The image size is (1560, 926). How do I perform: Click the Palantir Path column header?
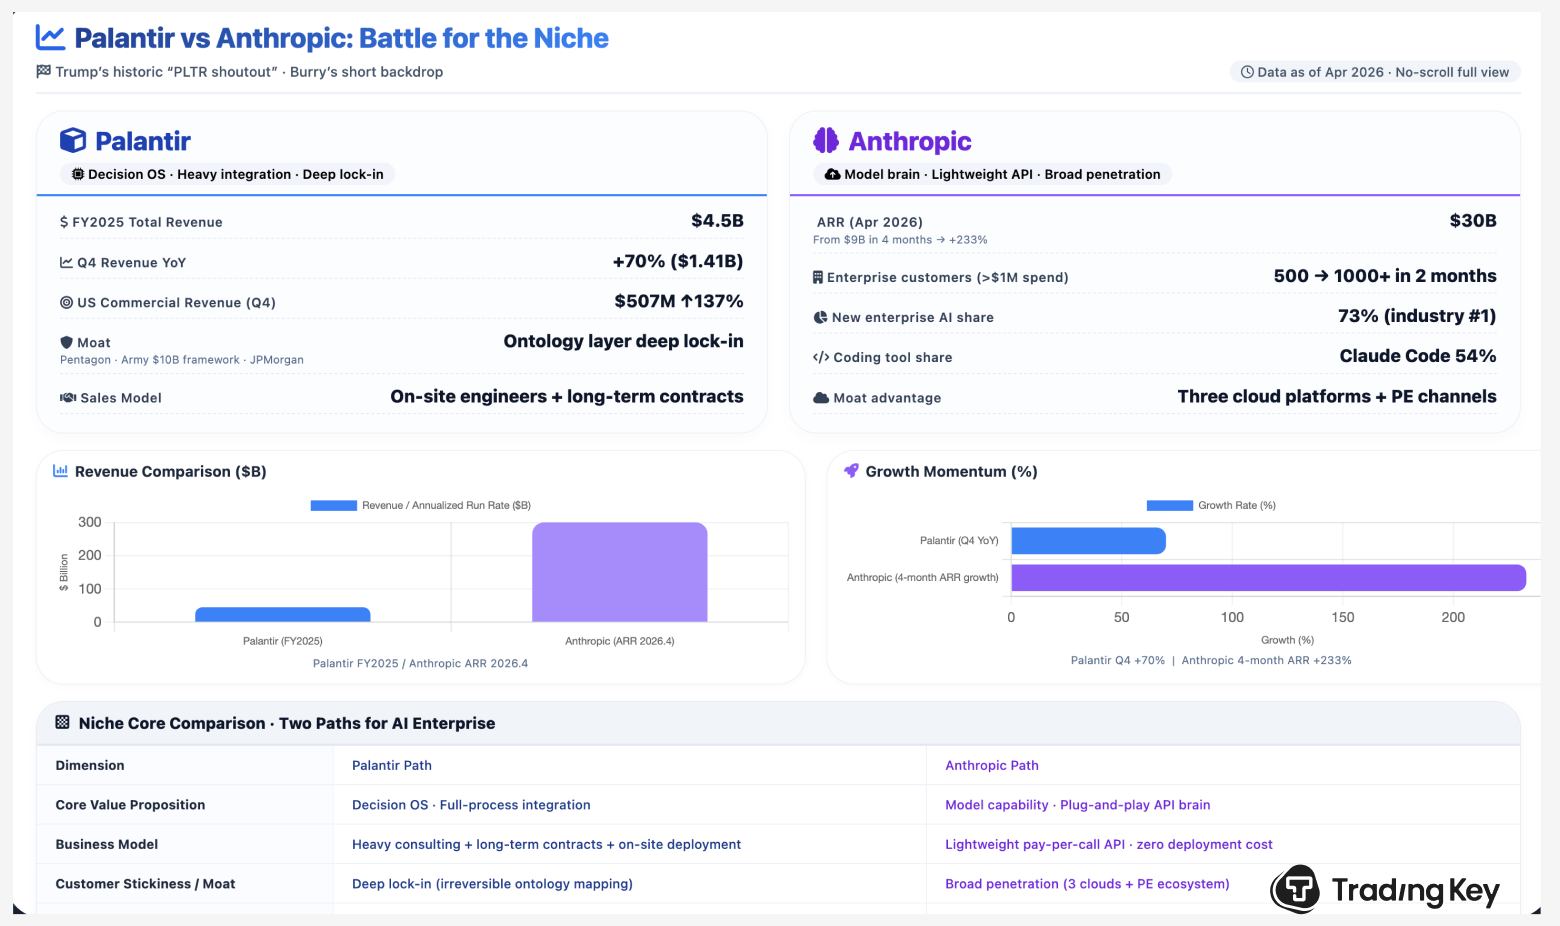point(392,765)
